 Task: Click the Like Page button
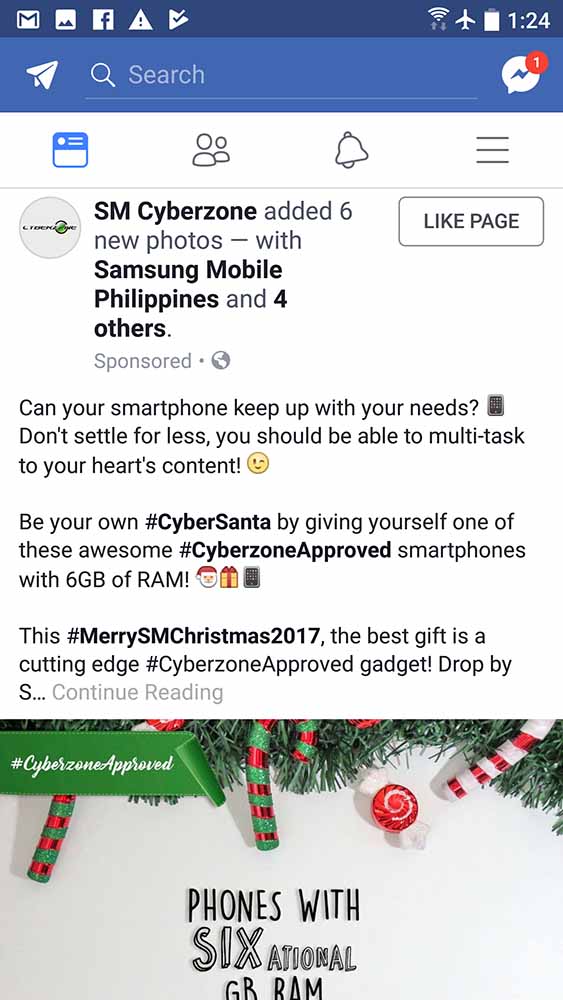[471, 221]
